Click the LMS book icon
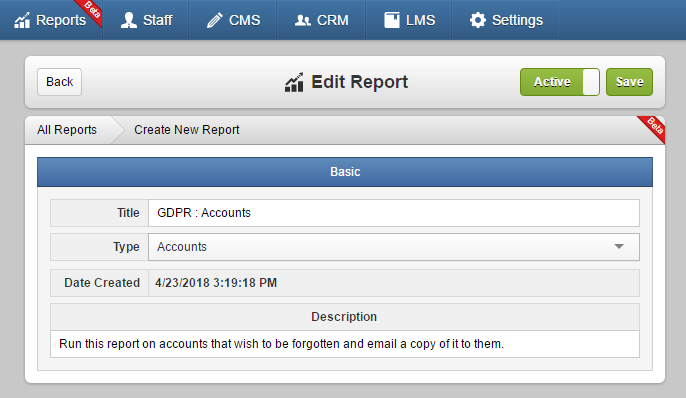 (392, 20)
